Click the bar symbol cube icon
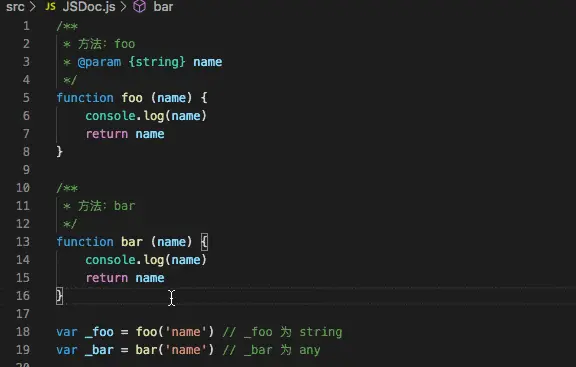Screen dimensions: 576x367 pos(139,6)
